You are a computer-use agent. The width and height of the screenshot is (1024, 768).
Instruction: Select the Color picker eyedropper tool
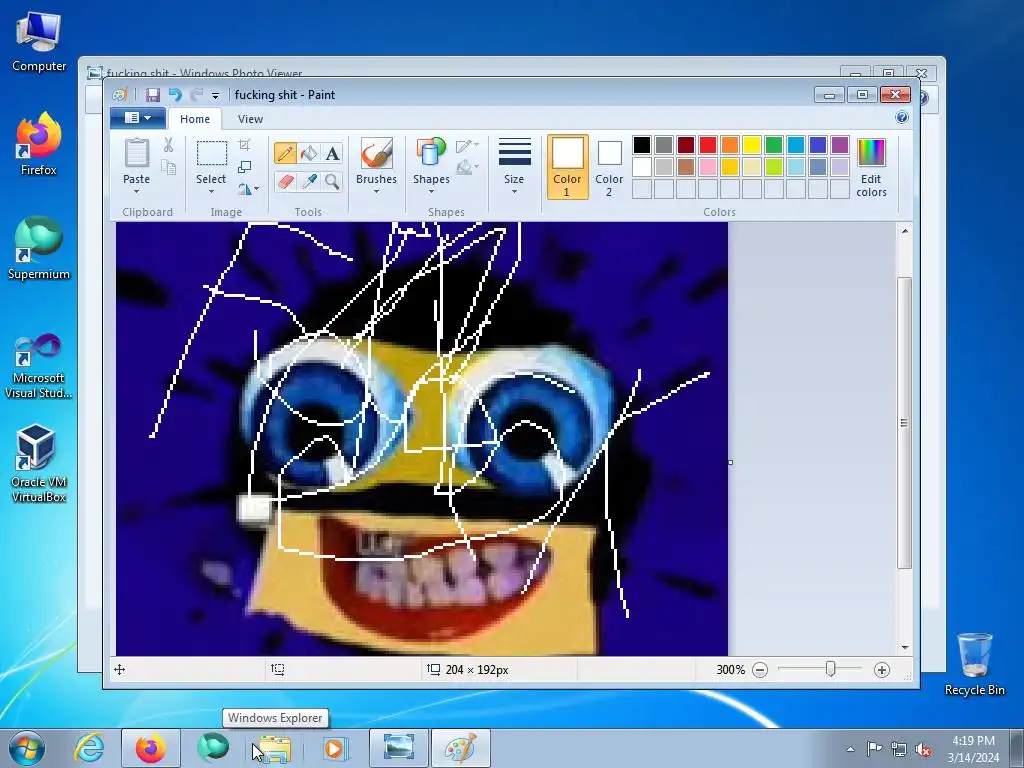309,181
